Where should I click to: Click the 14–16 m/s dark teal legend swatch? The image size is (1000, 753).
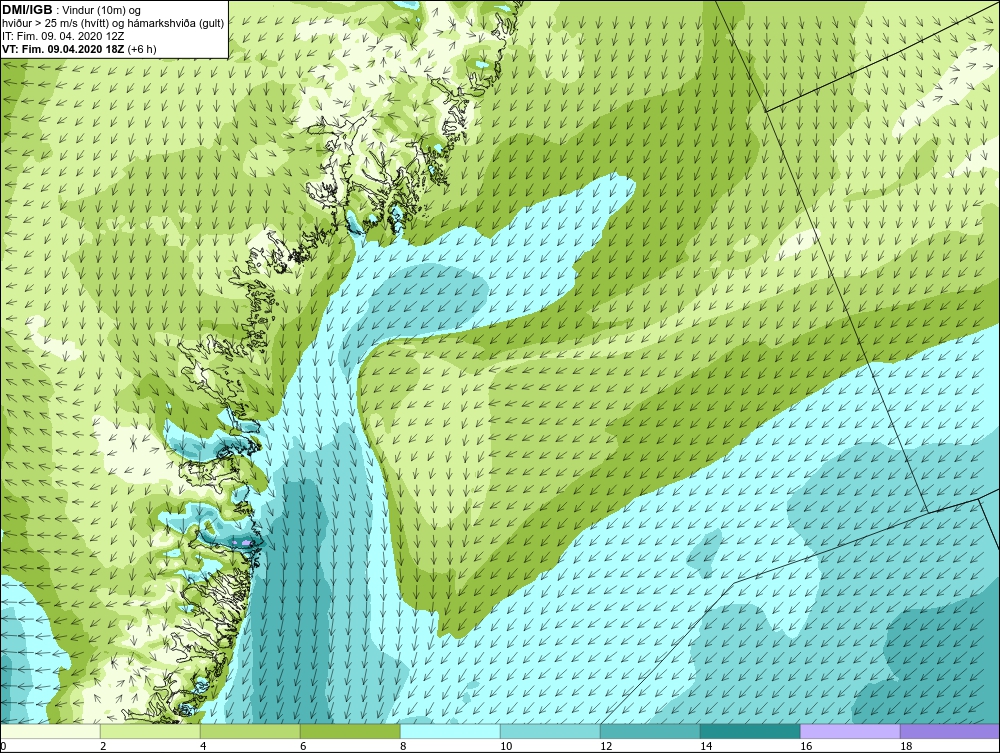click(x=750, y=731)
